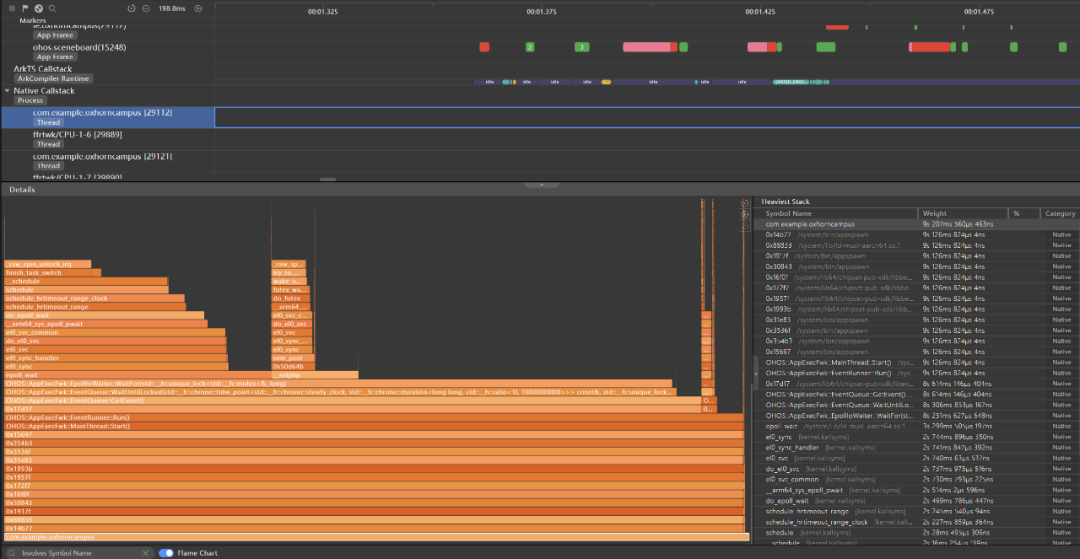Expand the Heaviest Stack side panel arrow

[756, 372]
